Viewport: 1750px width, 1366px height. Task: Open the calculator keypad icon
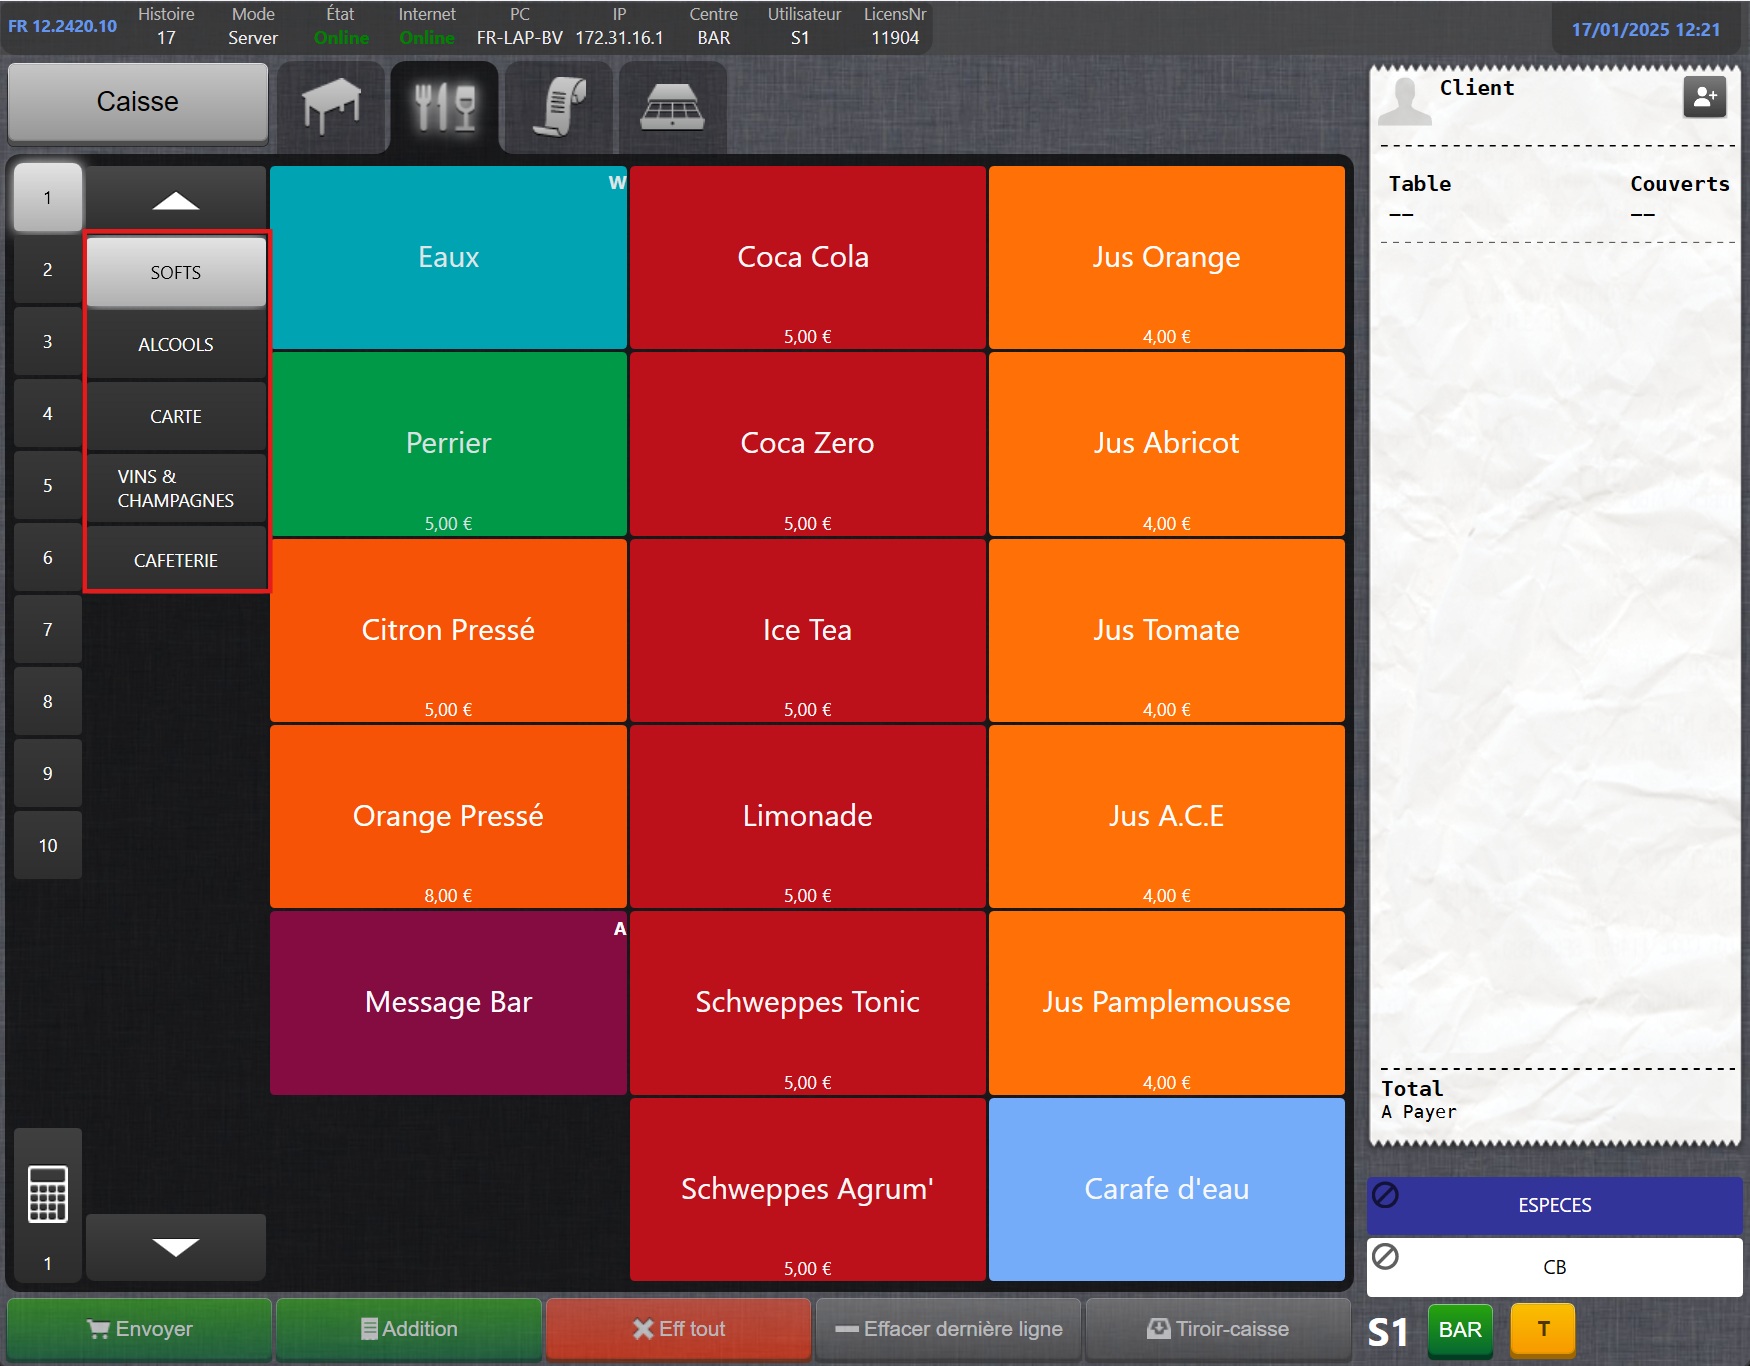(x=48, y=1194)
